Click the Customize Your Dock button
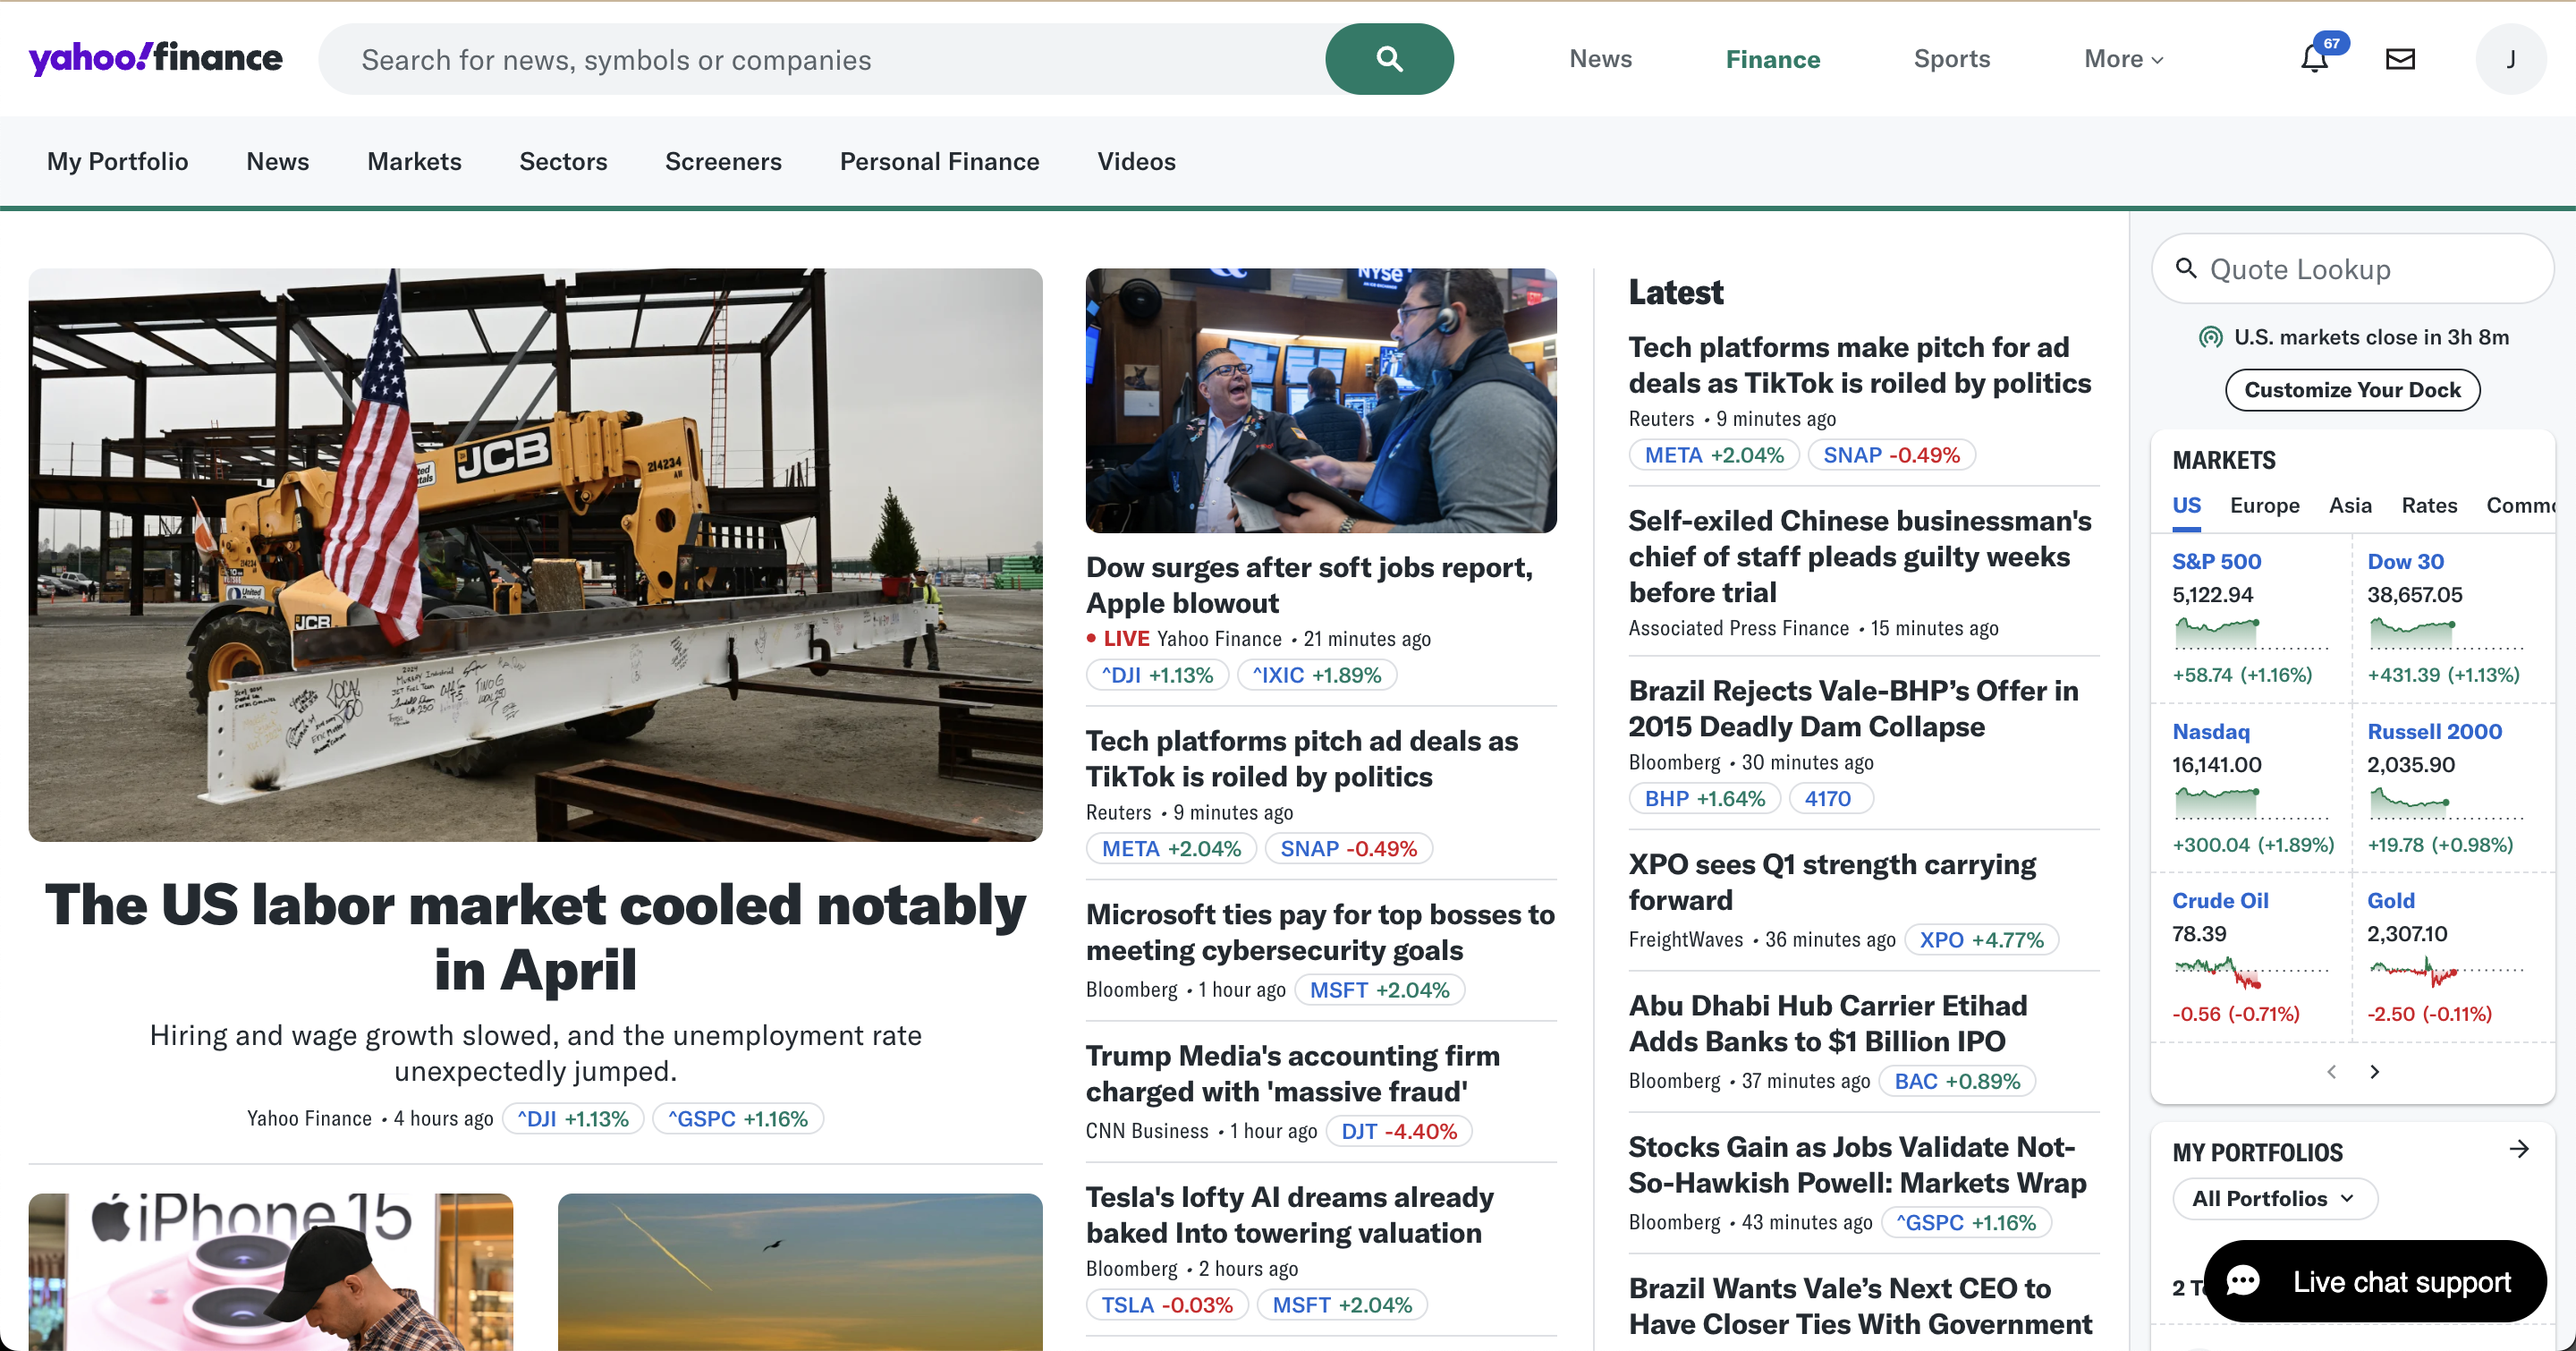Viewport: 2576px width, 1351px height. click(x=2352, y=389)
